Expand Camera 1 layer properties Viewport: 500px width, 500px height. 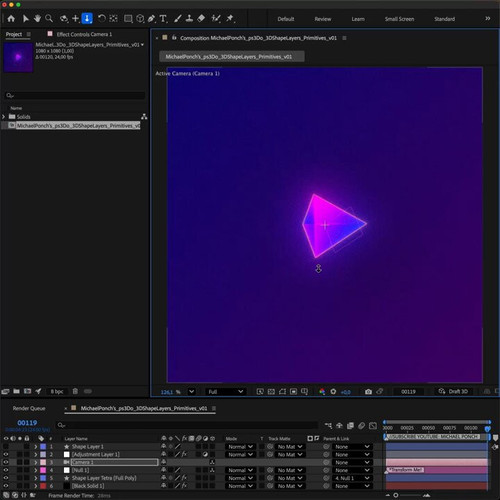click(x=36, y=462)
